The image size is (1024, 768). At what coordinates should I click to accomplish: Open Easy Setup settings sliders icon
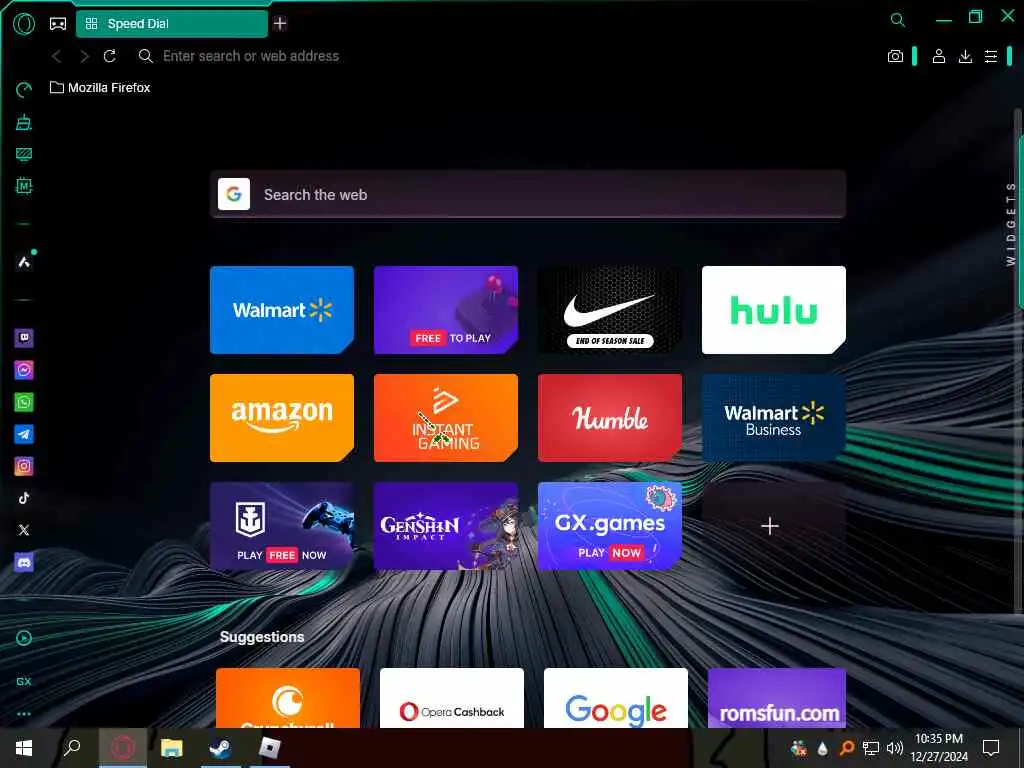point(991,56)
